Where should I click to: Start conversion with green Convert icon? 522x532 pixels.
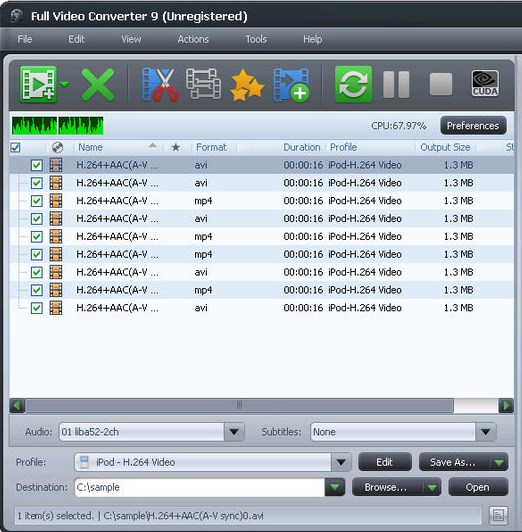(x=353, y=84)
